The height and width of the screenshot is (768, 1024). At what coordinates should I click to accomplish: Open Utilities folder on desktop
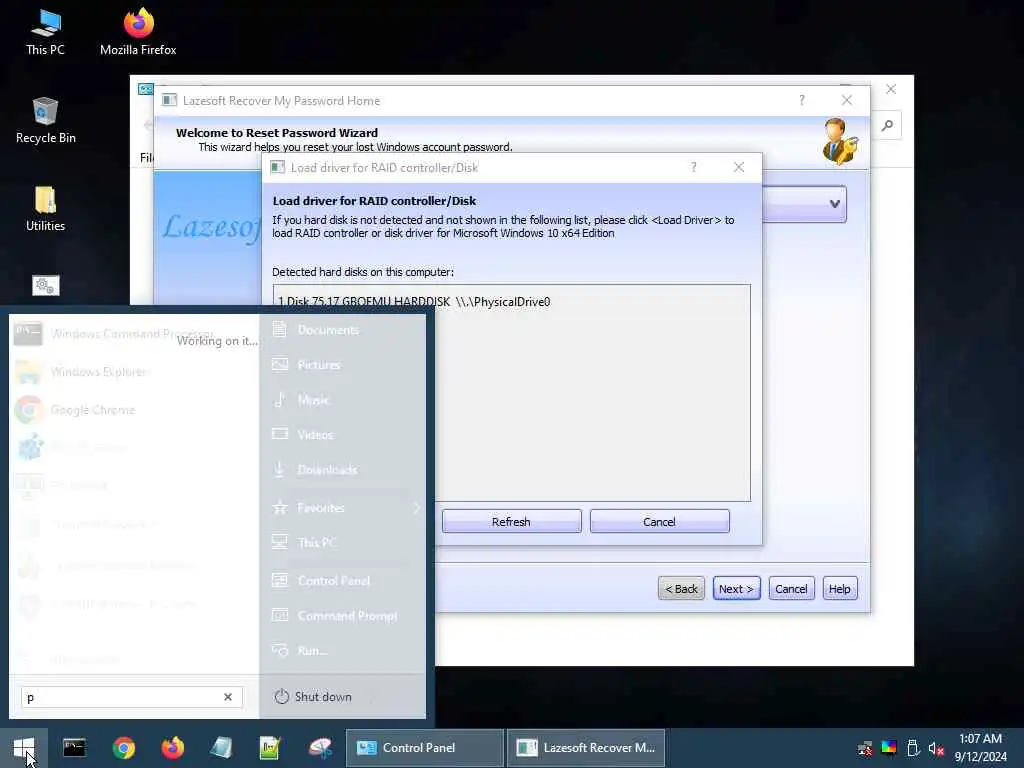[x=45, y=209]
